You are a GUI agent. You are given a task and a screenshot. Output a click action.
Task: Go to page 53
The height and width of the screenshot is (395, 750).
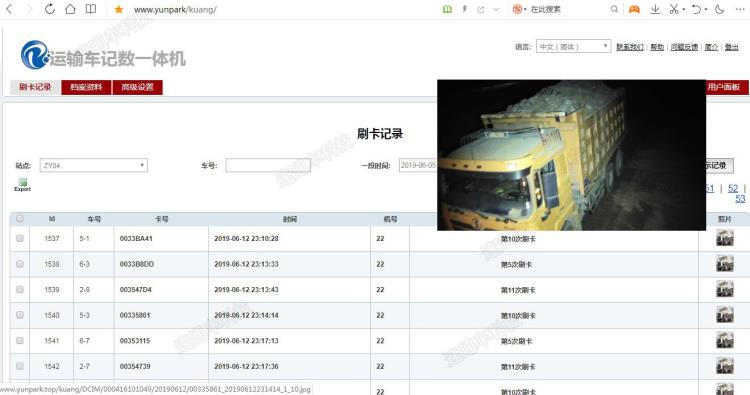click(x=740, y=198)
